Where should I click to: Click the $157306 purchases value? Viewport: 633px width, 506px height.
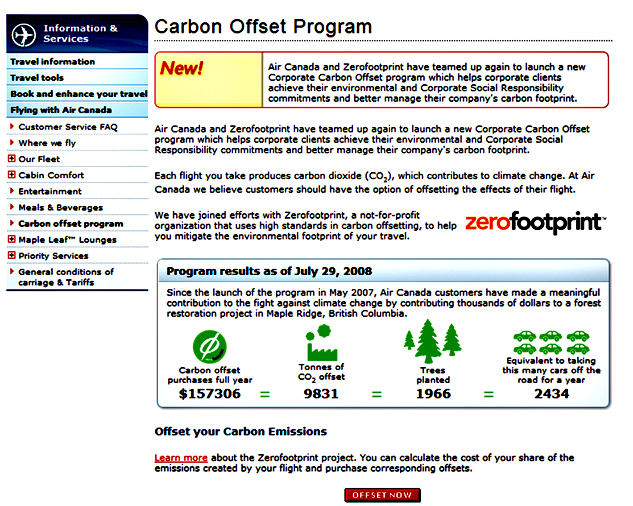[210, 394]
